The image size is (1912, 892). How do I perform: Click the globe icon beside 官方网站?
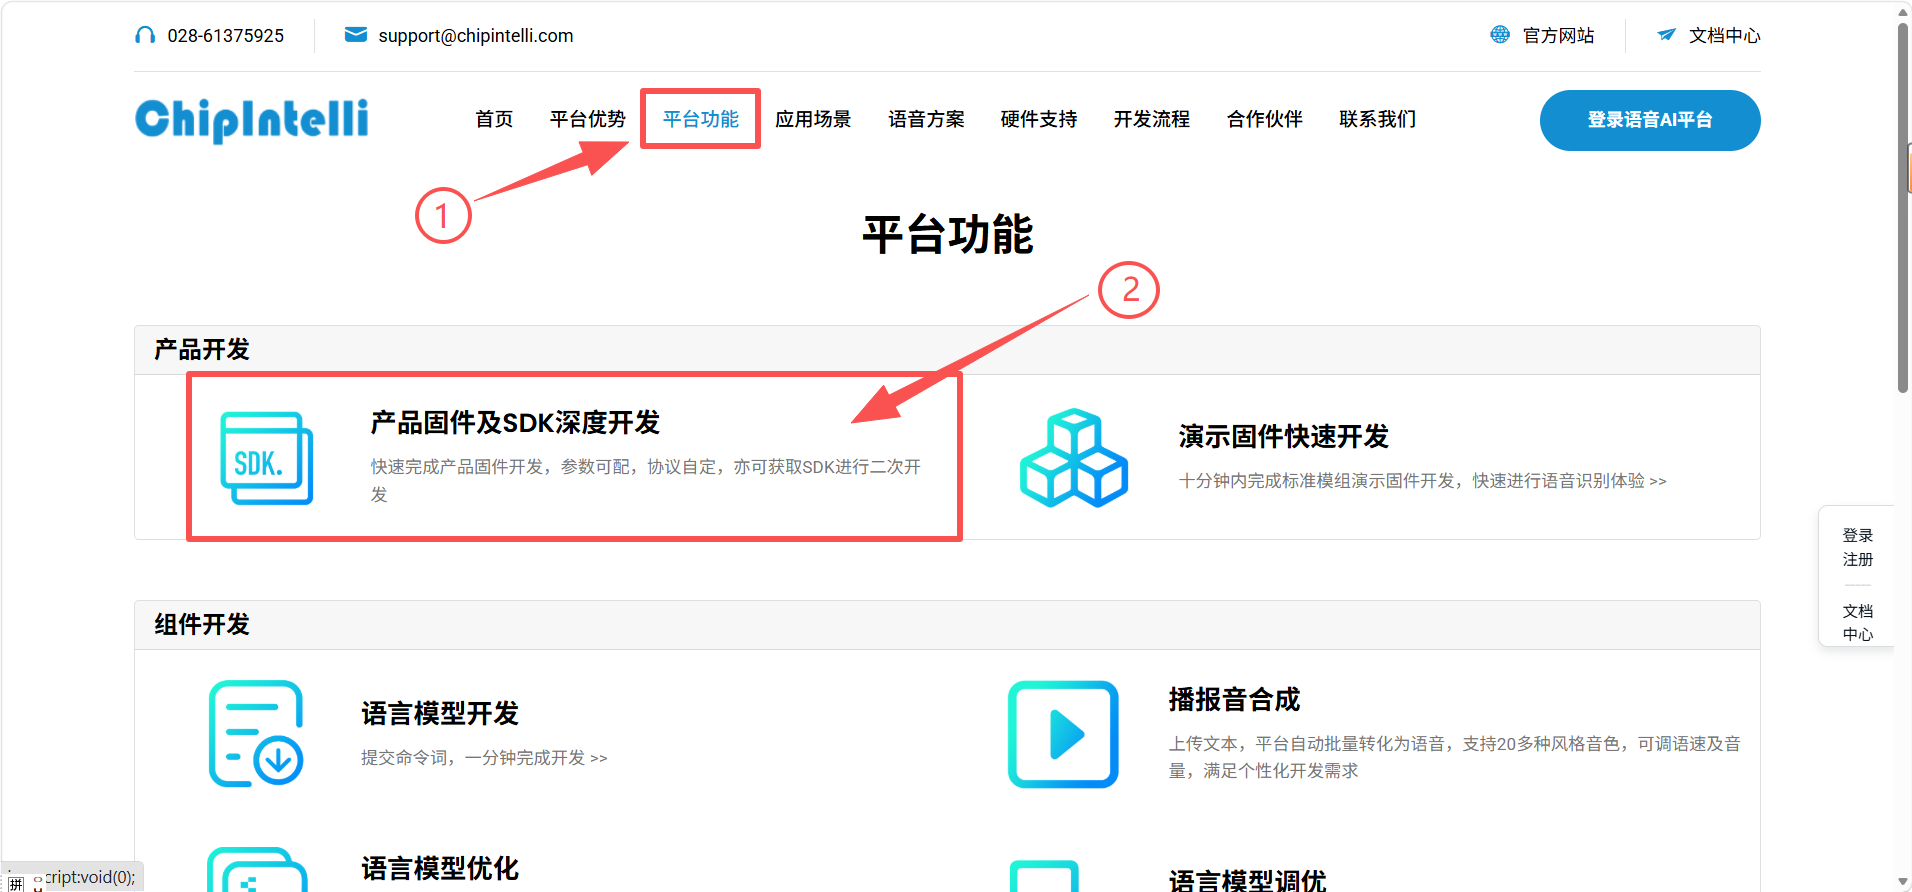point(1500,35)
